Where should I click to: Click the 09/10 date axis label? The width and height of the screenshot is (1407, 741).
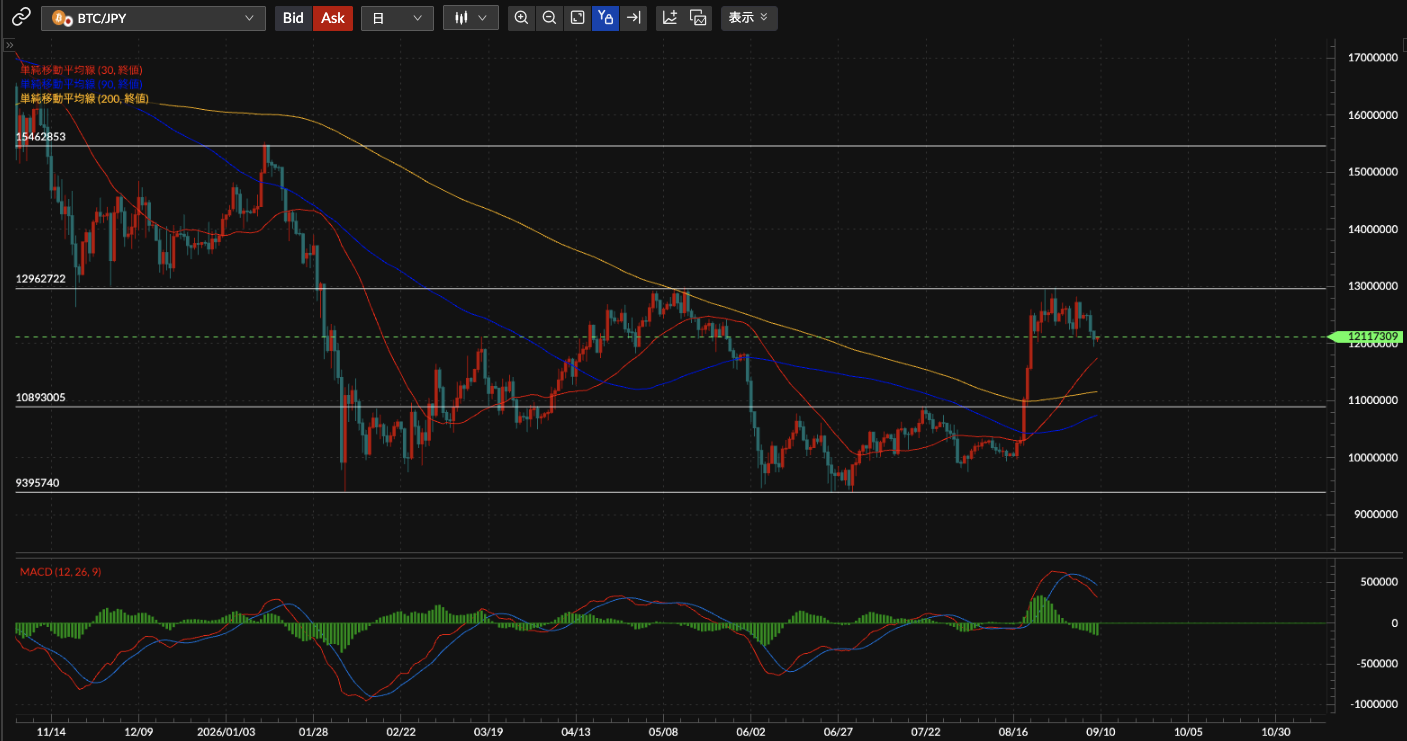[x=1100, y=731]
